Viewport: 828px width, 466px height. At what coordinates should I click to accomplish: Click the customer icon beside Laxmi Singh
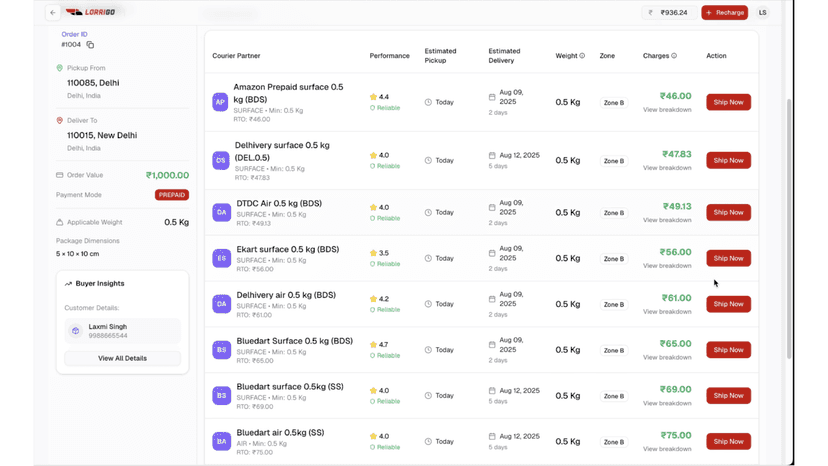[76, 331]
